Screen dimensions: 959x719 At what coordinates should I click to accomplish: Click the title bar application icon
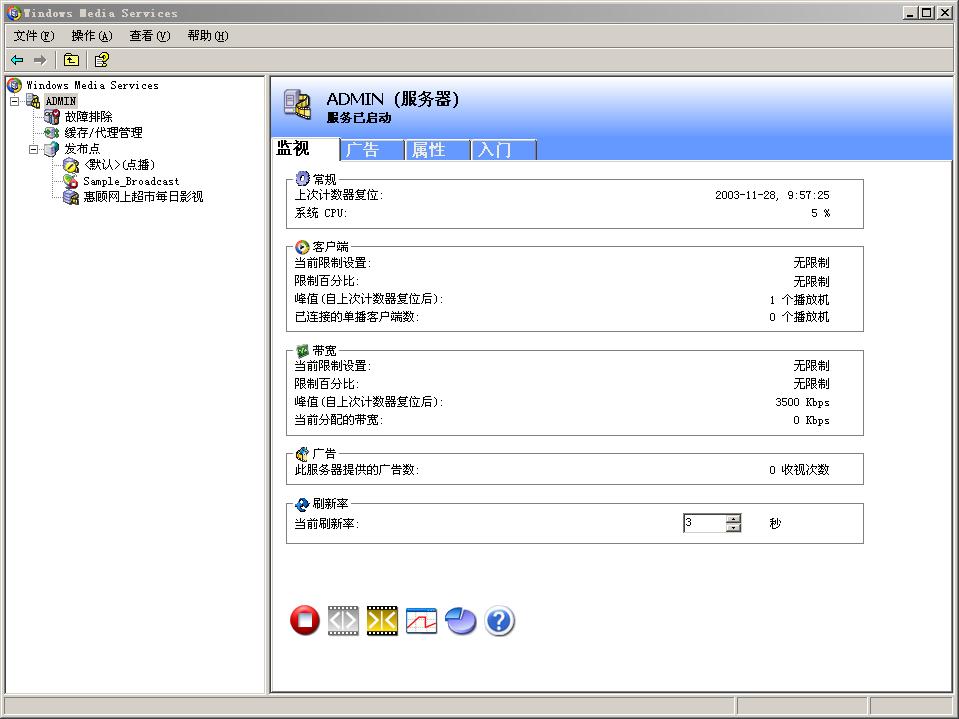(14, 12)
